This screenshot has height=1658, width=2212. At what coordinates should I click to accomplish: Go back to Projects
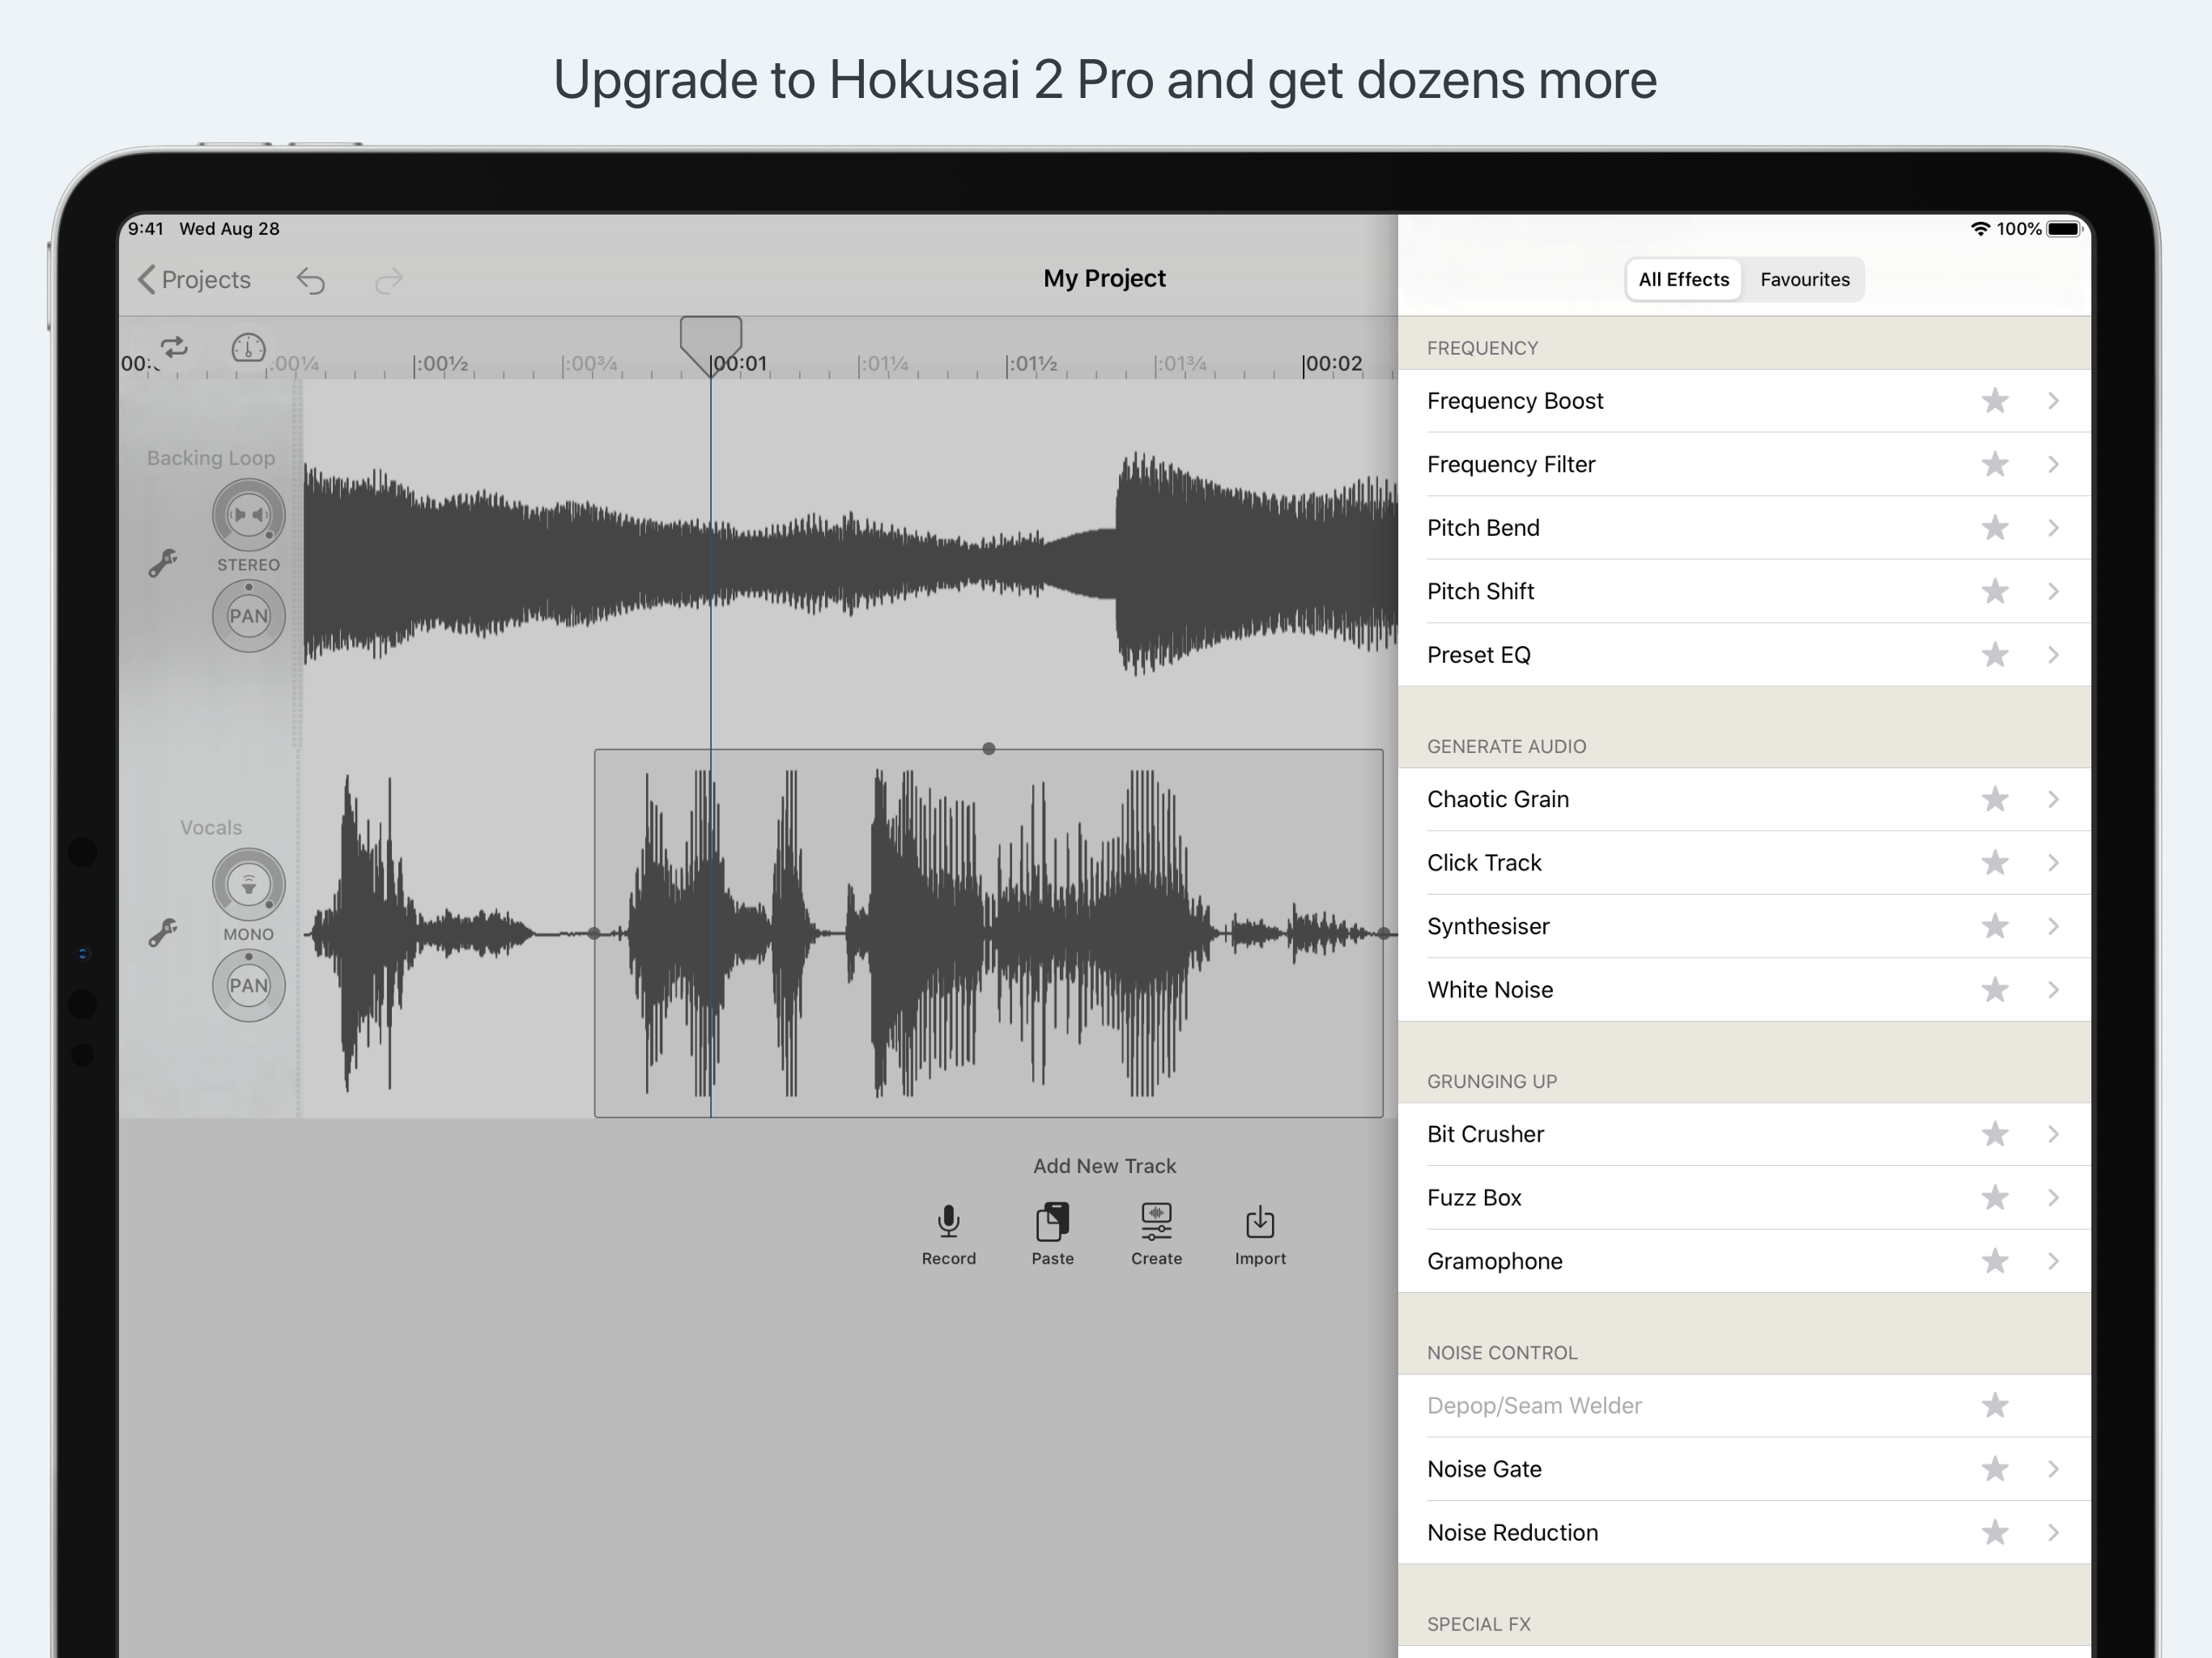pos(194,280)
